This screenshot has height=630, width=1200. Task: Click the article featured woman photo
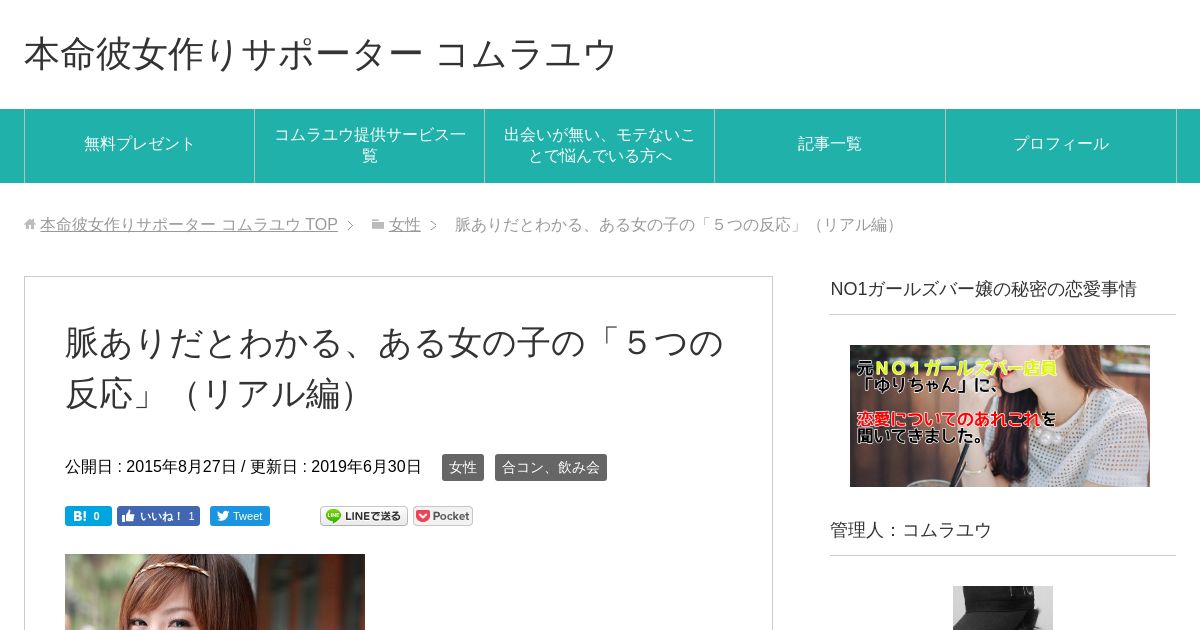click(215, 592)
